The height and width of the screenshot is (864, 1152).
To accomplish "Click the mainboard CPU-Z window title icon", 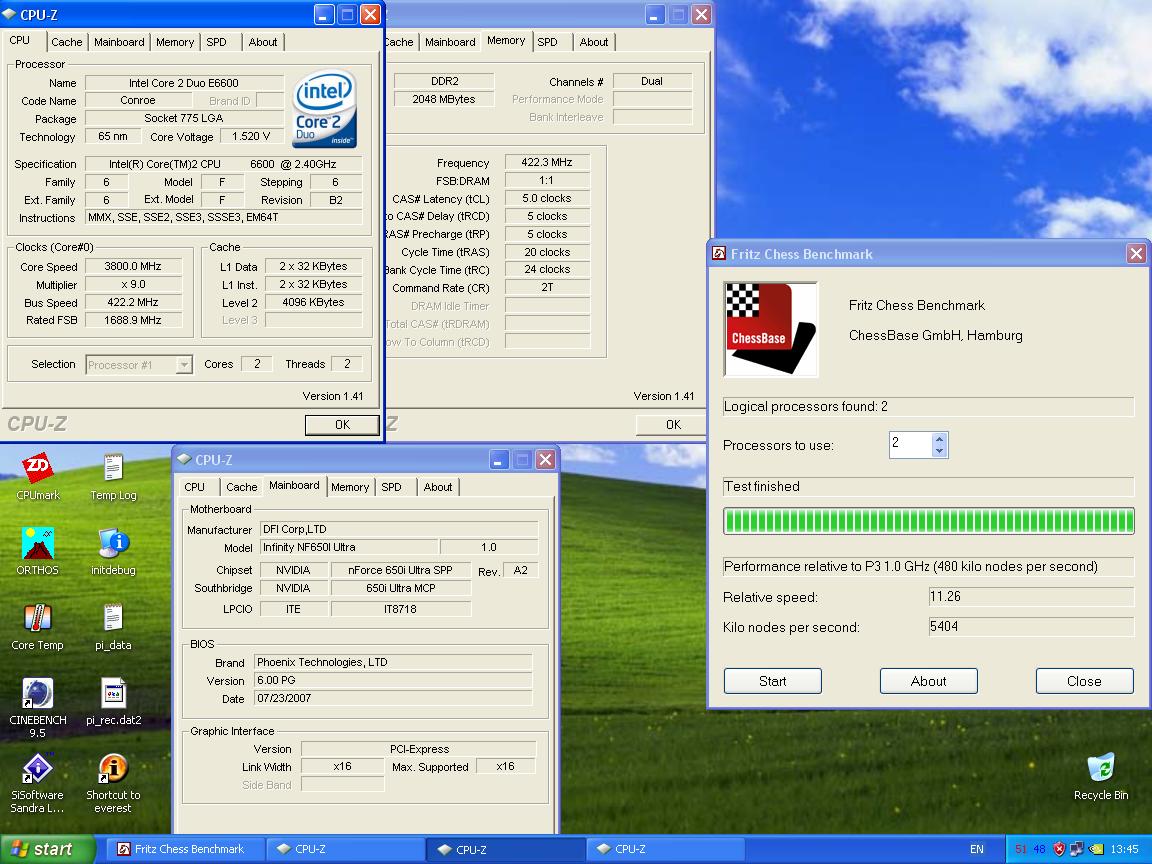I will 184,459.
